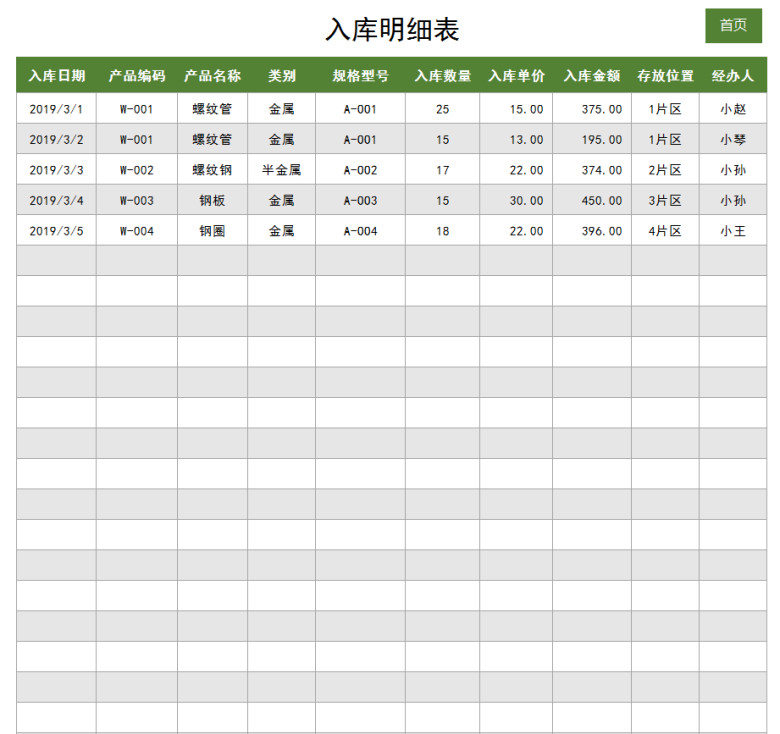The height and width of the screenshot is (734, 780).
Task: Select amount cell 396.00
Action: [592, 231]
